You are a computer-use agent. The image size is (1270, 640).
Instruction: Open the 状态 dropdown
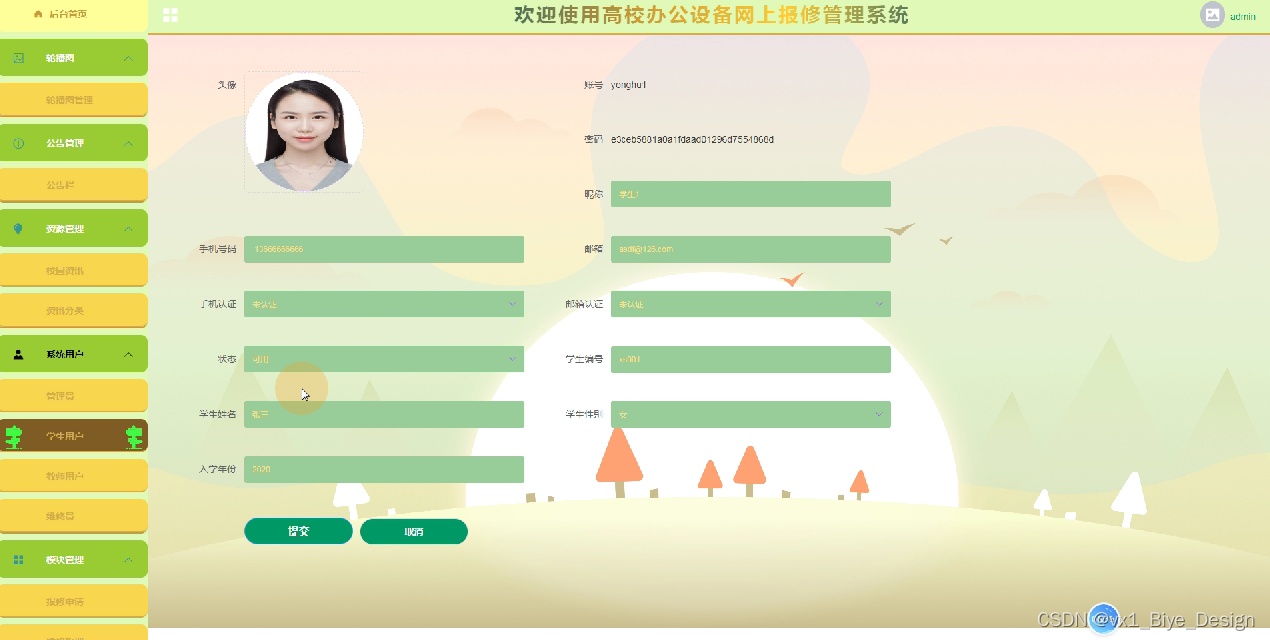384,359
